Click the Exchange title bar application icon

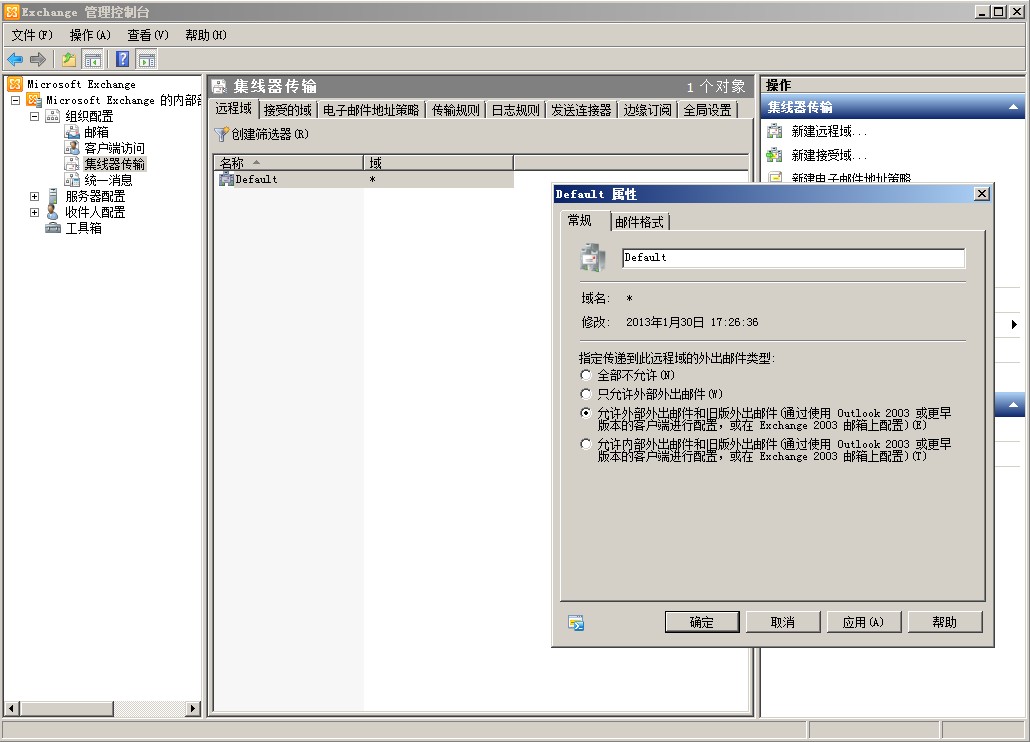[11, 11]
